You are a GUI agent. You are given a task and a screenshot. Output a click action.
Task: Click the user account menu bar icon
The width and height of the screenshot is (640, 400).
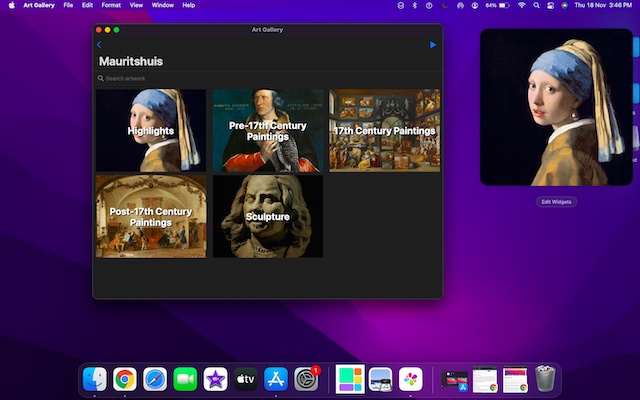[475, 5]
